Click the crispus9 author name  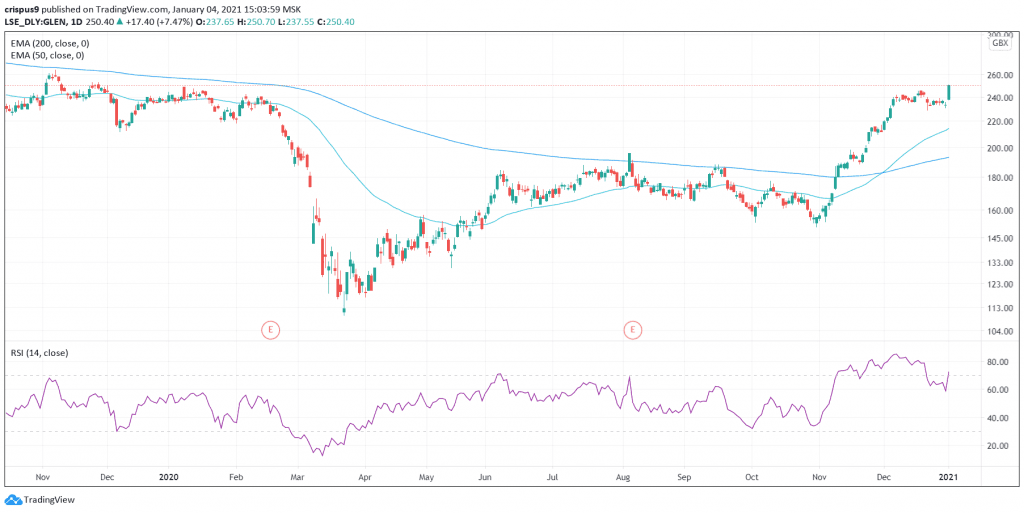click(22, 8)
